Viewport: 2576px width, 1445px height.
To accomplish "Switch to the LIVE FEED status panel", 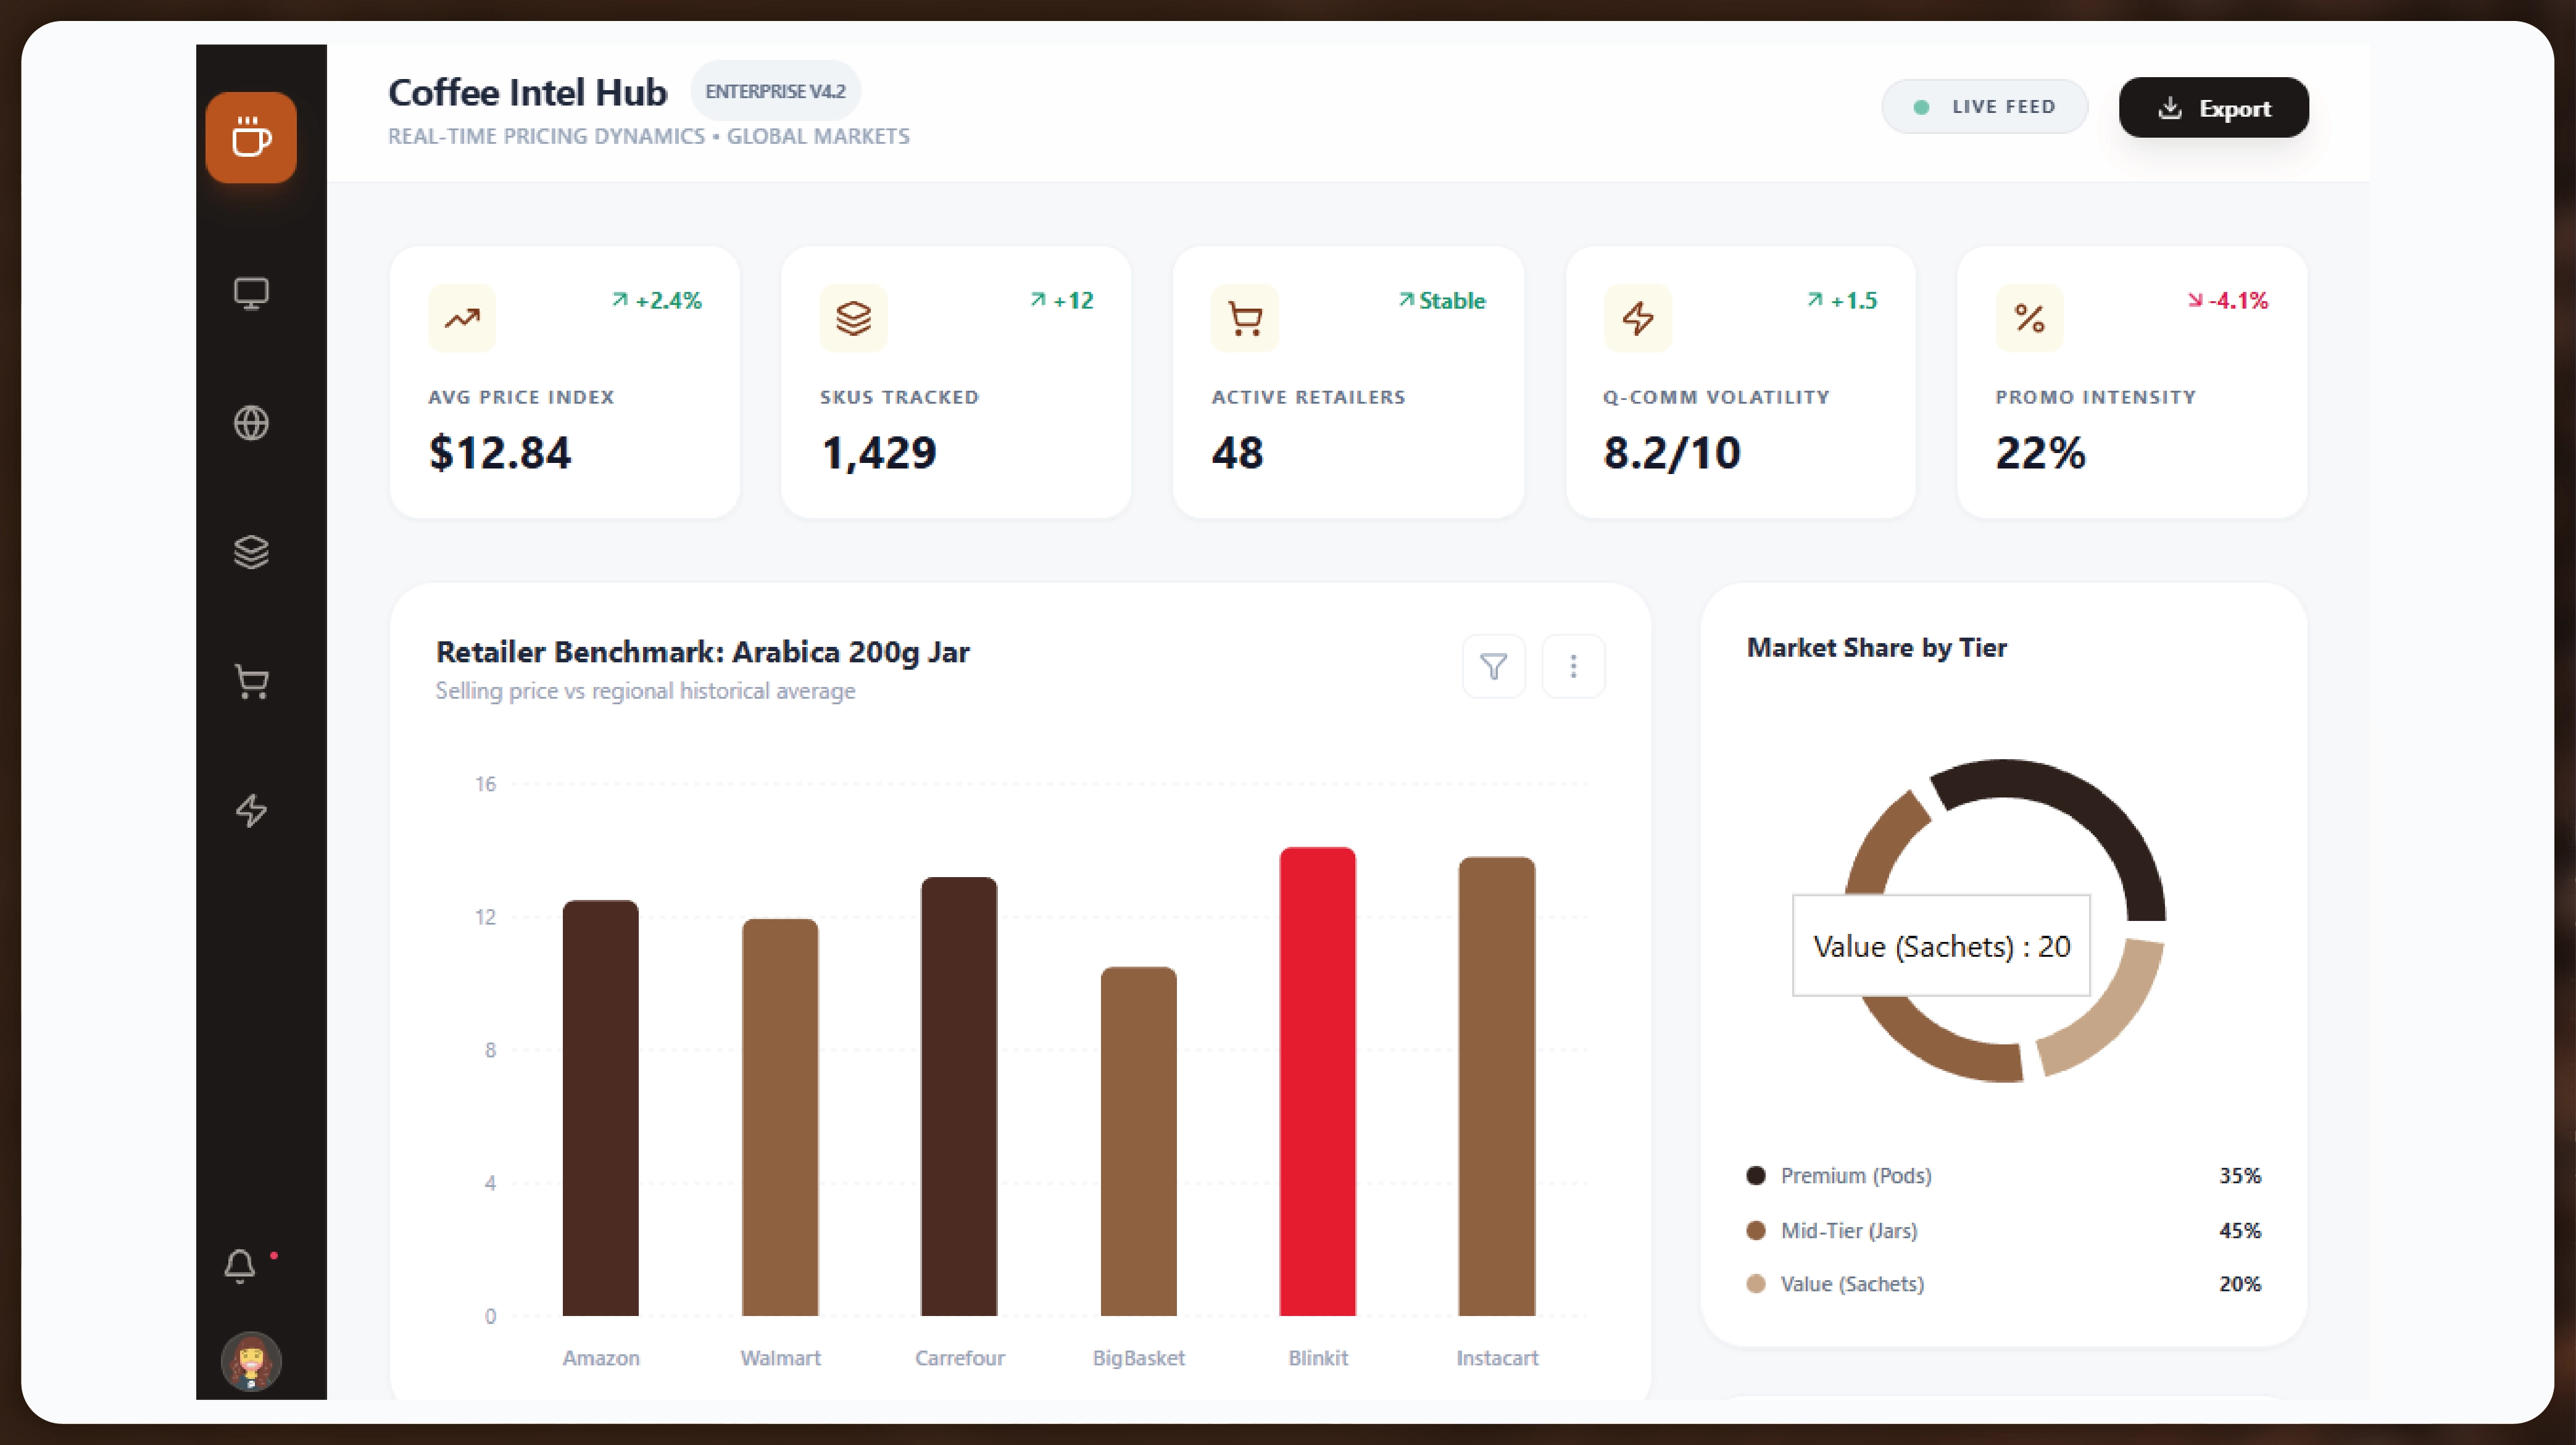I will tap(1985, 106).
